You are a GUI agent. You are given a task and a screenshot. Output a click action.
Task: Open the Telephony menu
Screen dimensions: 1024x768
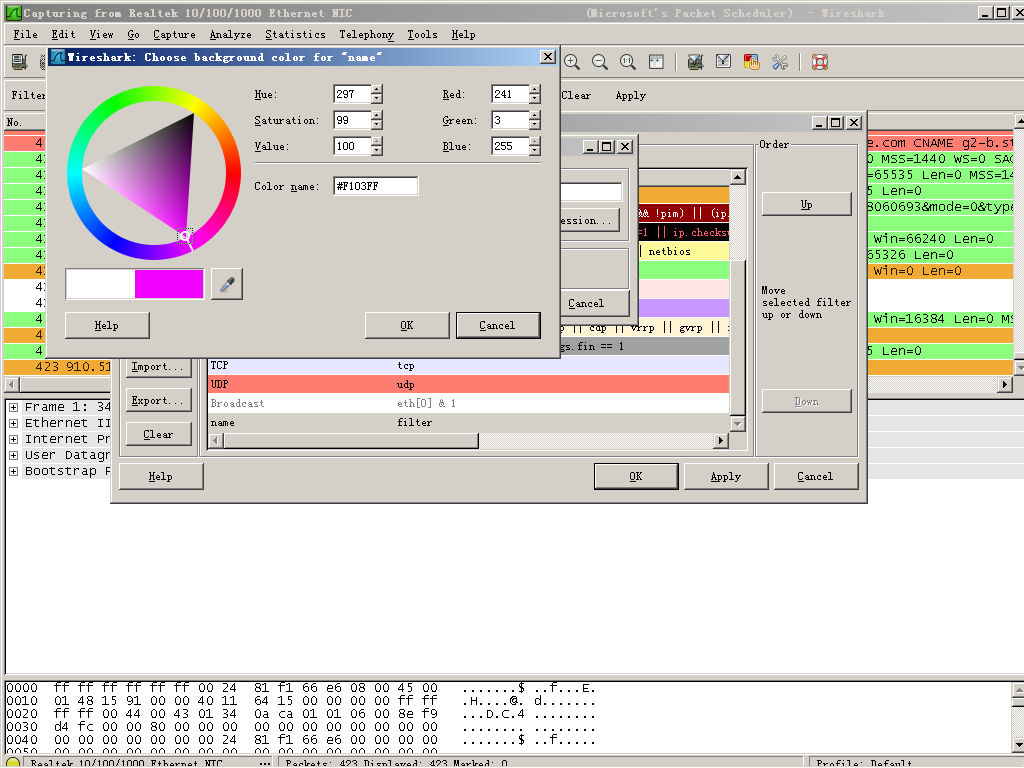[x=366, y=35]
